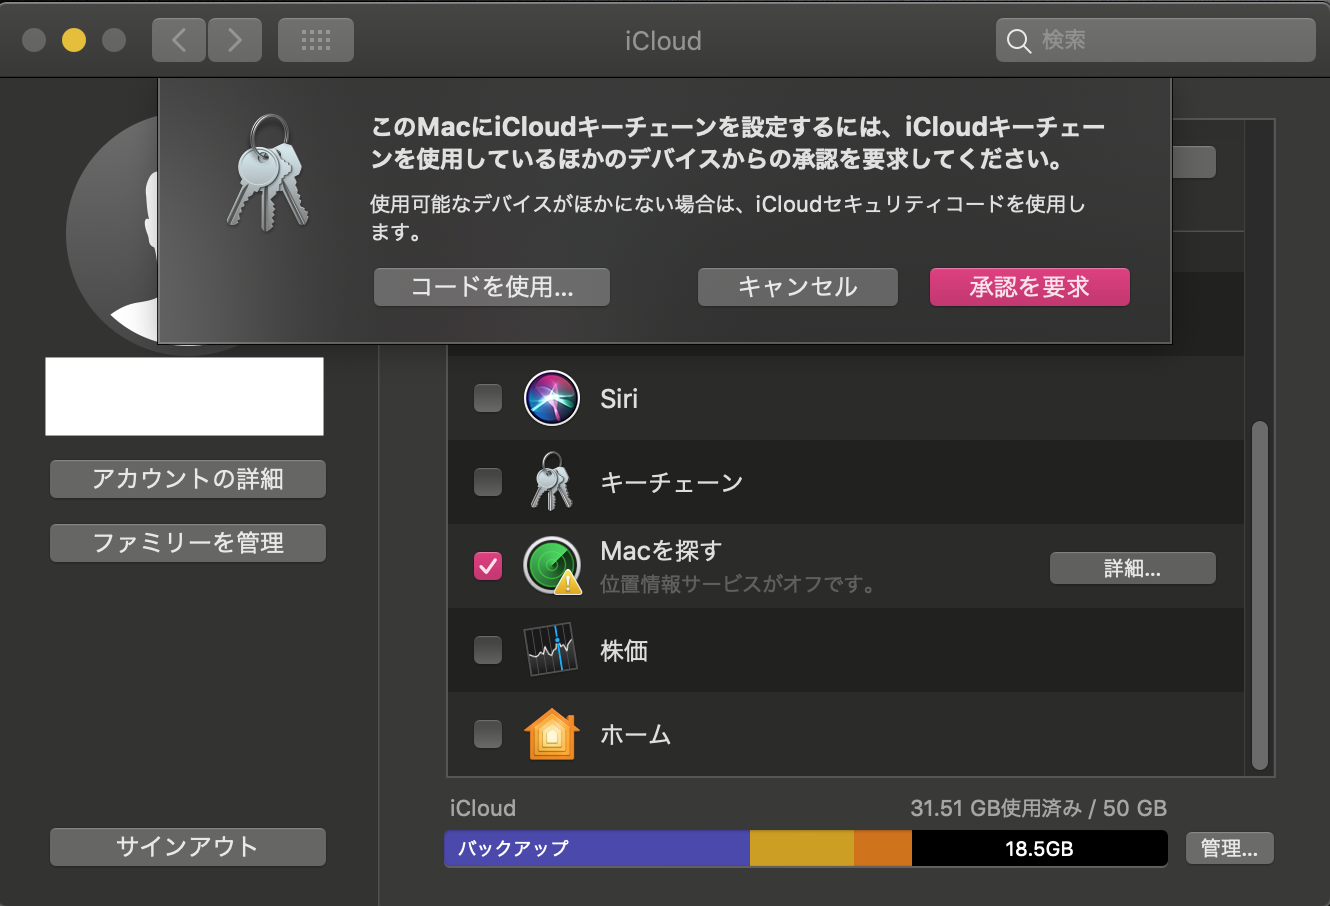Open 詳細... for Macを探す

[x=1133, y=568]
